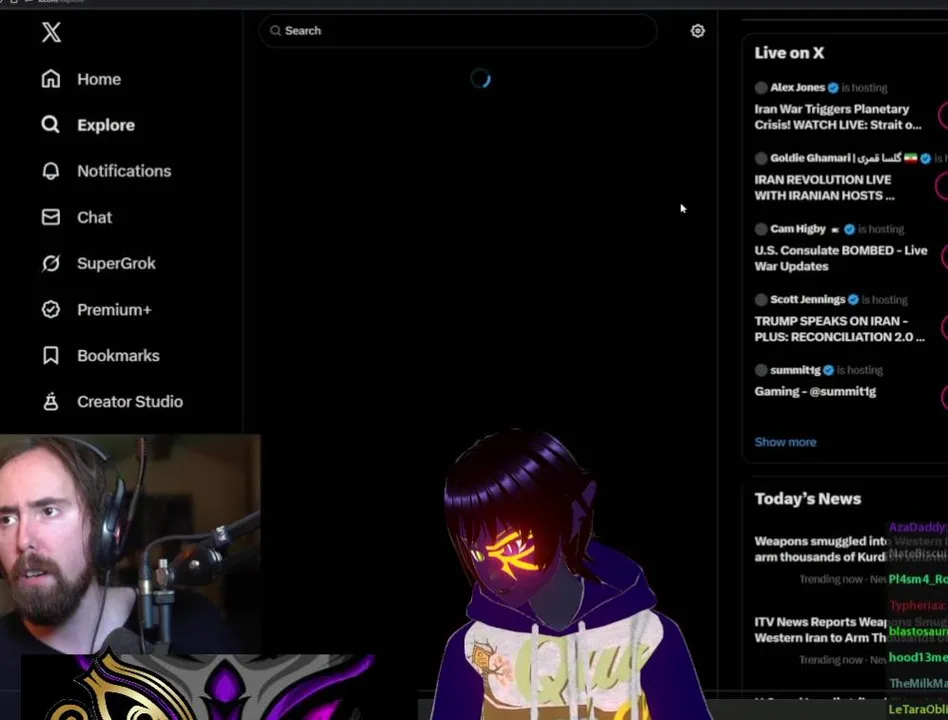Click the SuperGrok icon
This screenshot has height=720, width=948.
point(51,264)
